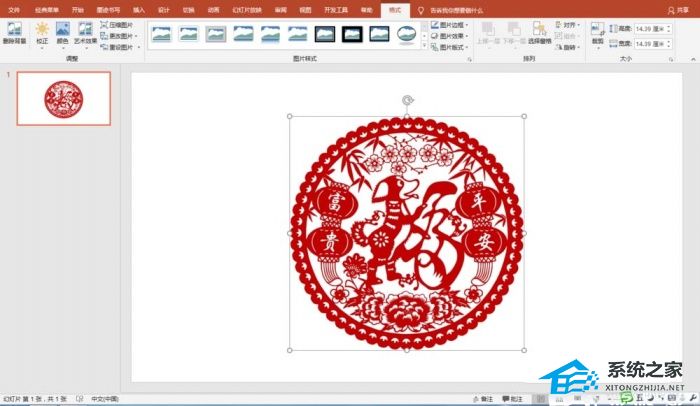This screenshot has height=406, width=700.
Task: Open the Group (组合) dropdown
Action: [568, 36]
